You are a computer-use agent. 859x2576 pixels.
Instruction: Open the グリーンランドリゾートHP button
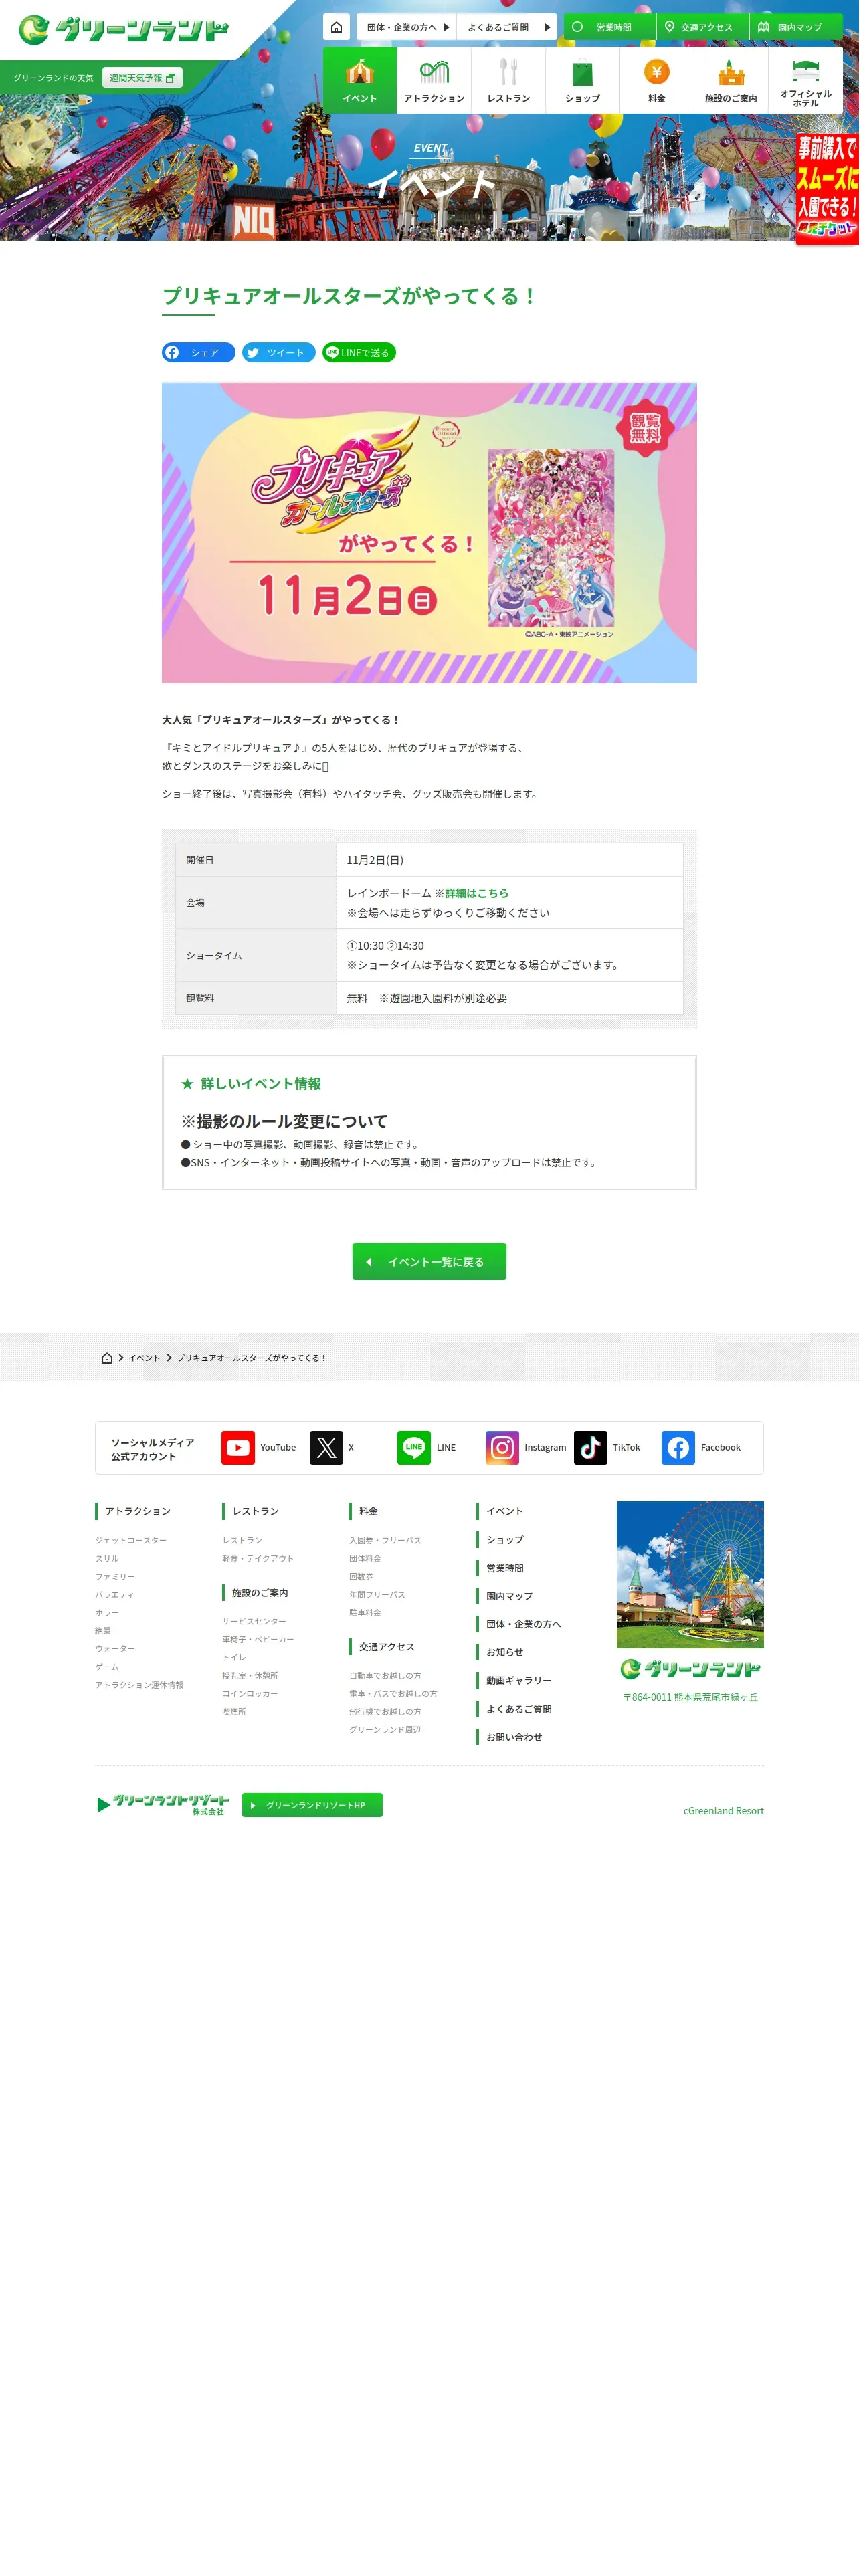tap(312, 1805)
